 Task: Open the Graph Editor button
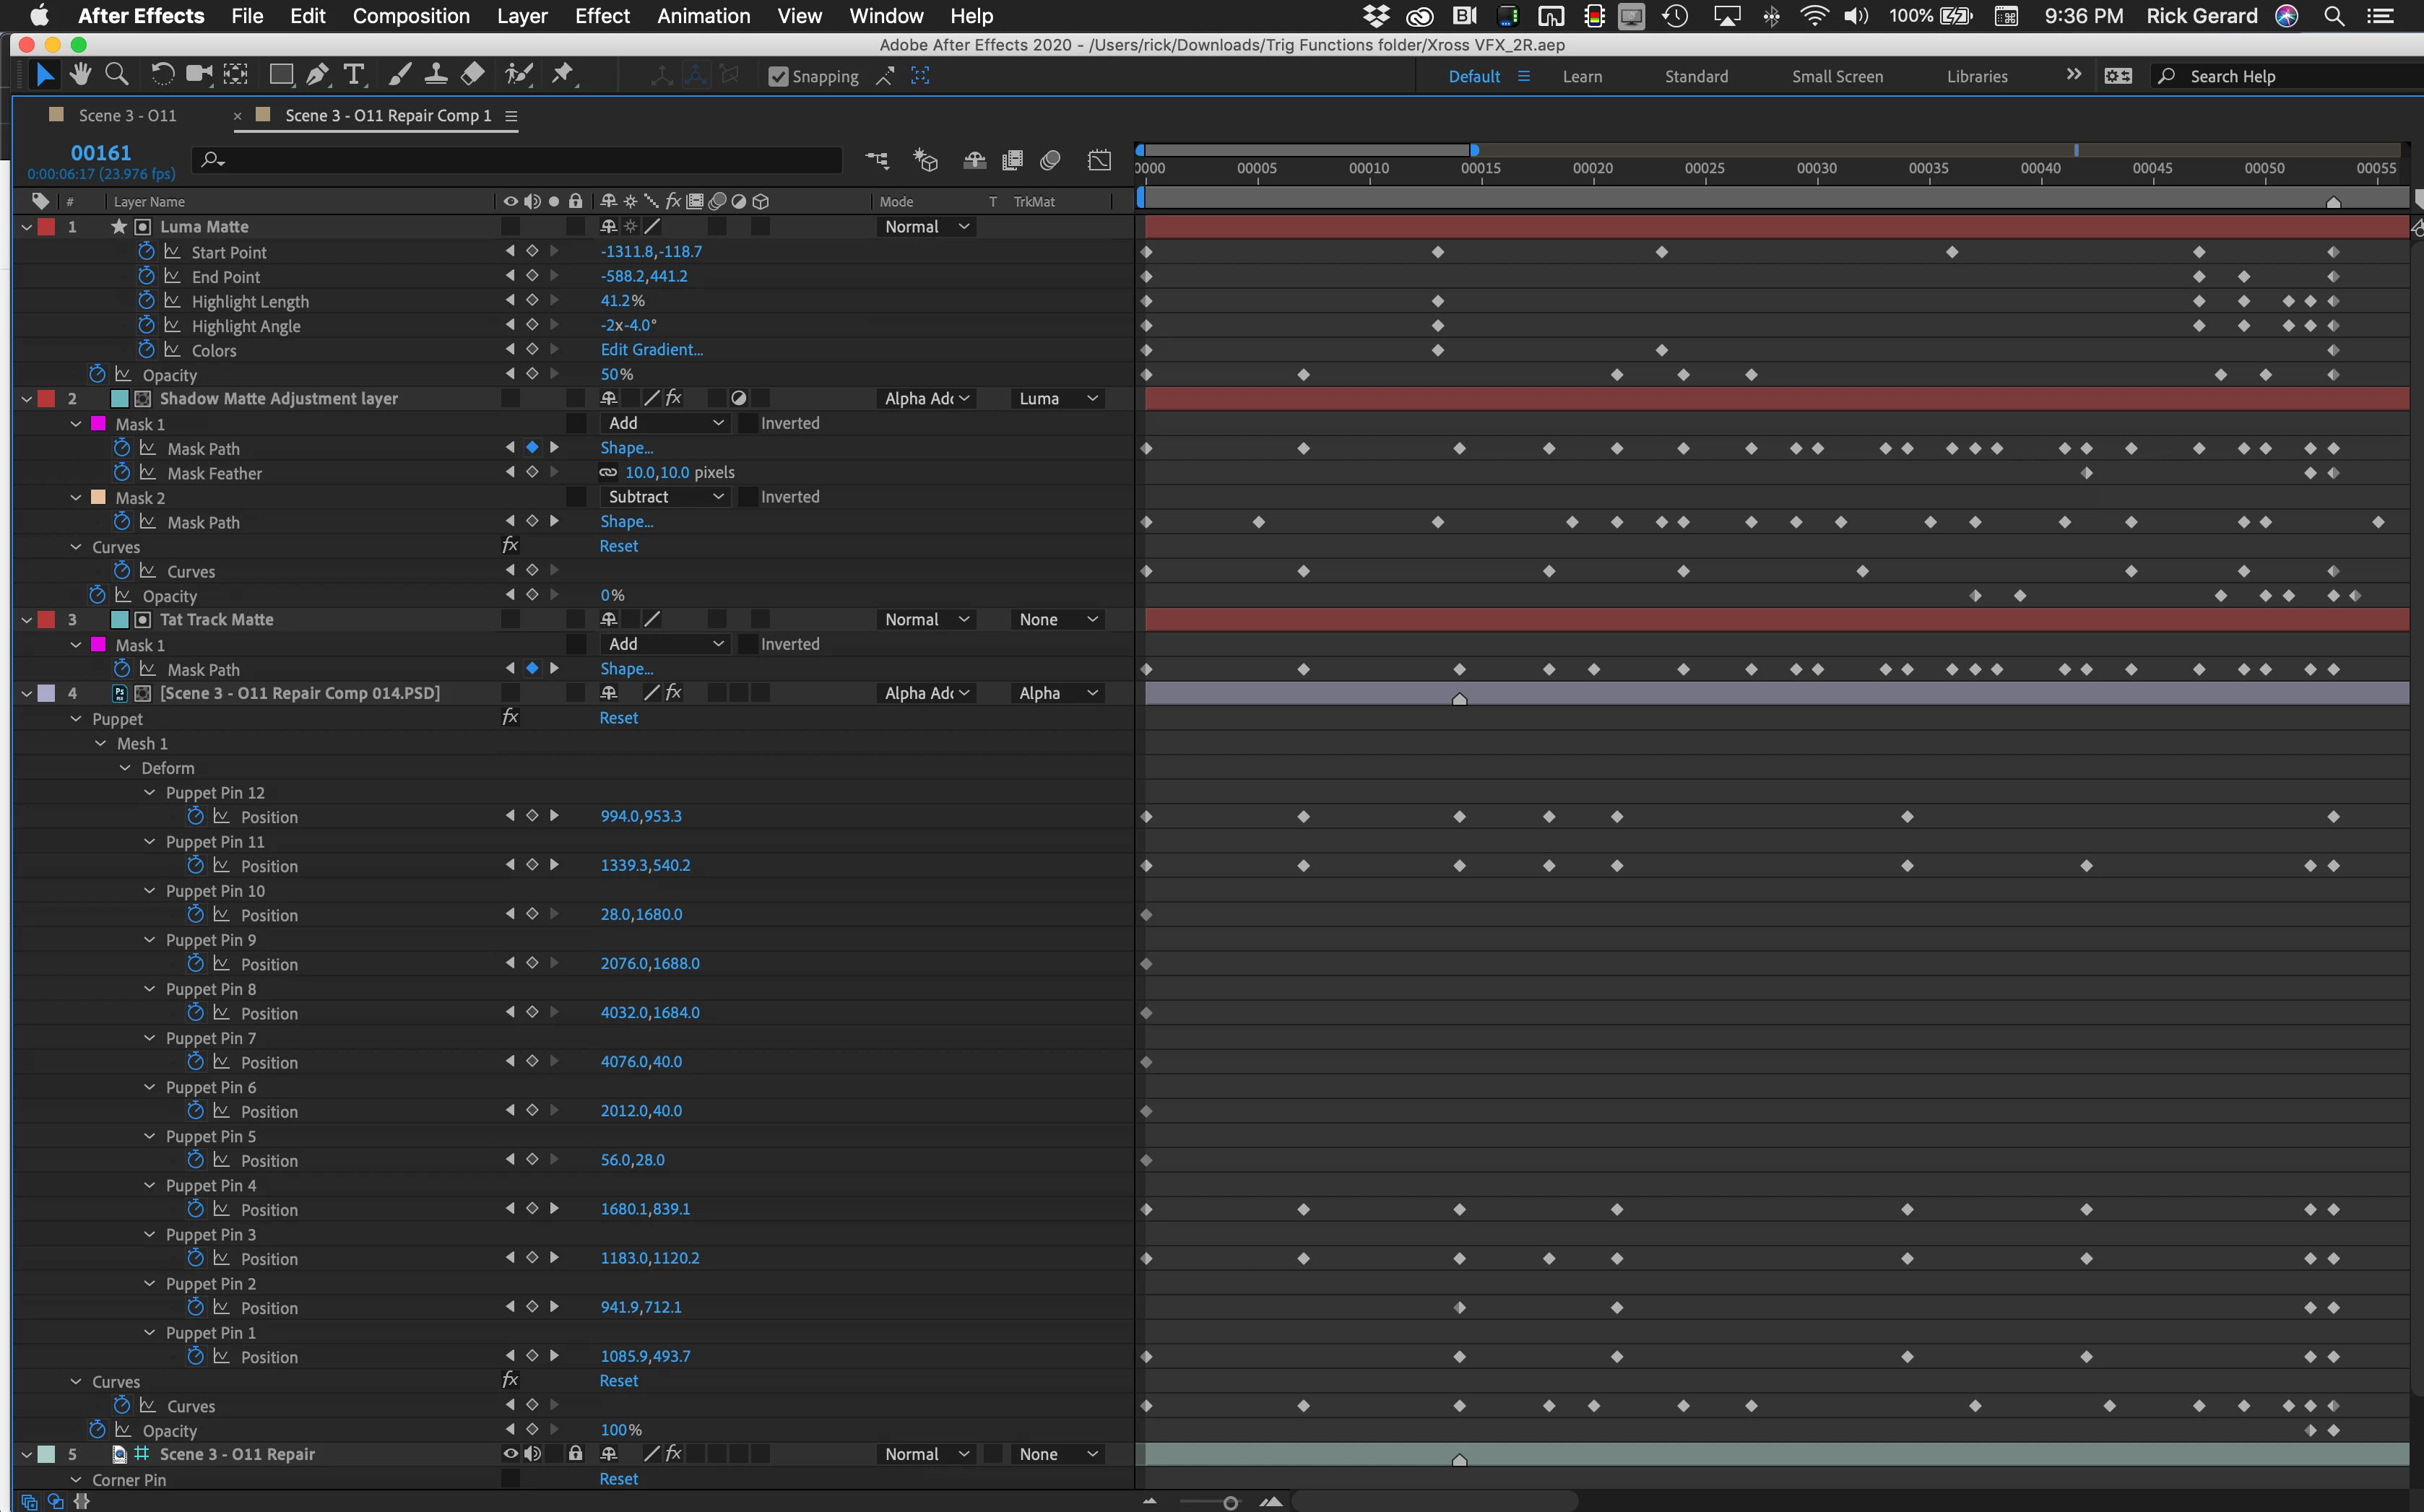pyautogui.click(x=1099, y=160)
